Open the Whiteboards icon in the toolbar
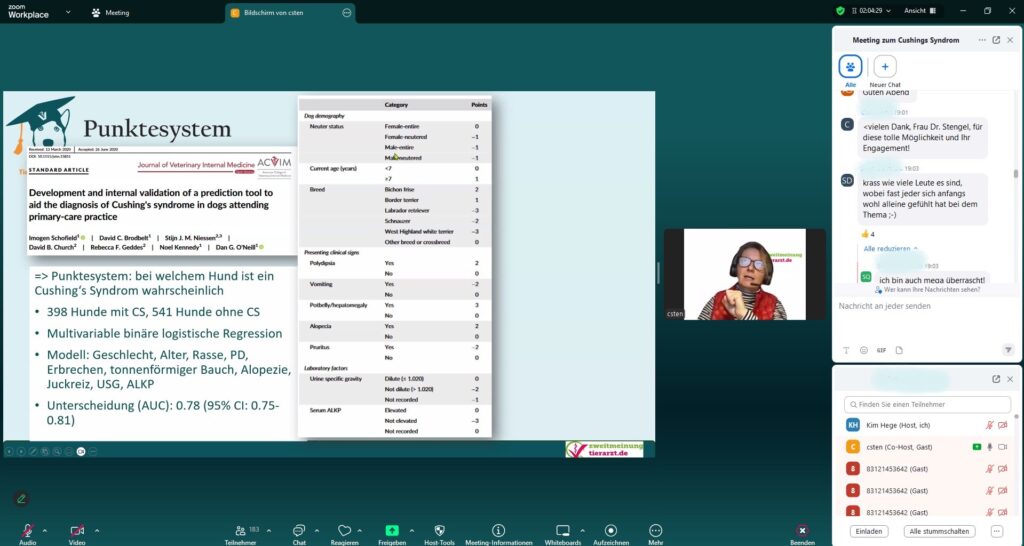The height and width of the screenshot is (546, 1024). (x=562, y=529)
